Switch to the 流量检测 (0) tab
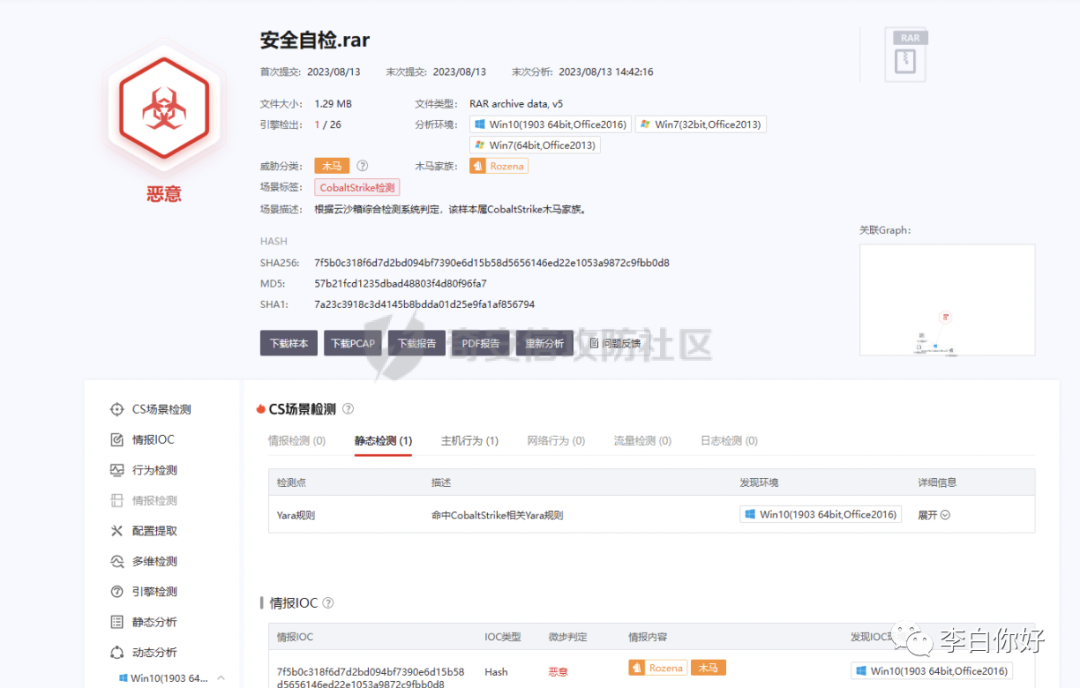The width and height of the screenshot is (1080, 688). tap(643, 441)
